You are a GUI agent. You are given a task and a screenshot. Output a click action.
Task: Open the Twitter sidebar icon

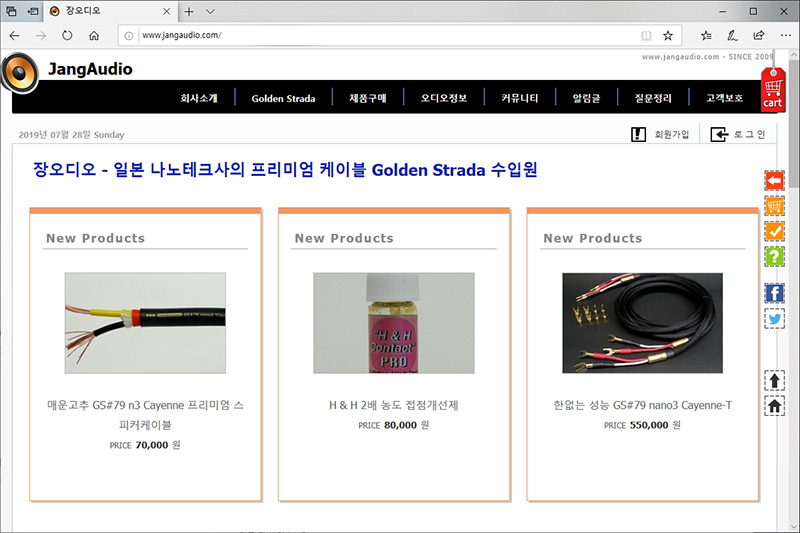point(774,319)
